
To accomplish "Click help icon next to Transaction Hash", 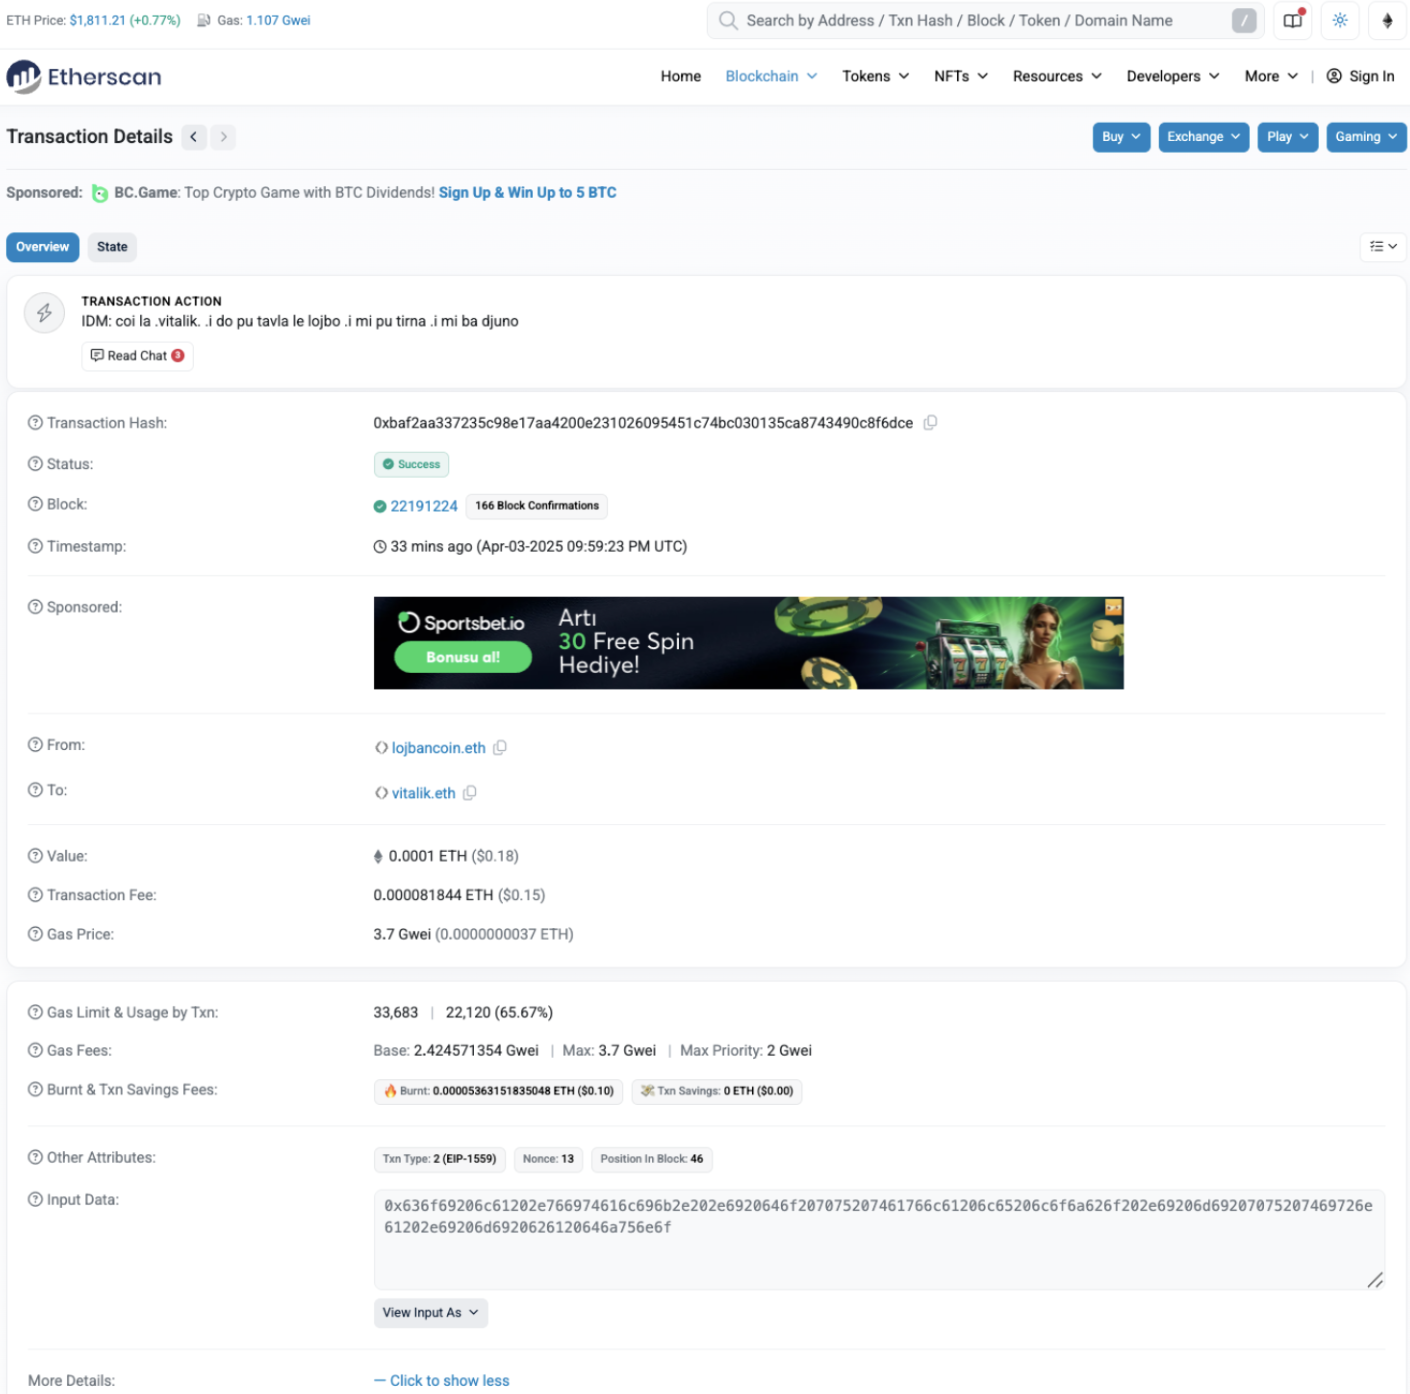I will click(35, 423).
